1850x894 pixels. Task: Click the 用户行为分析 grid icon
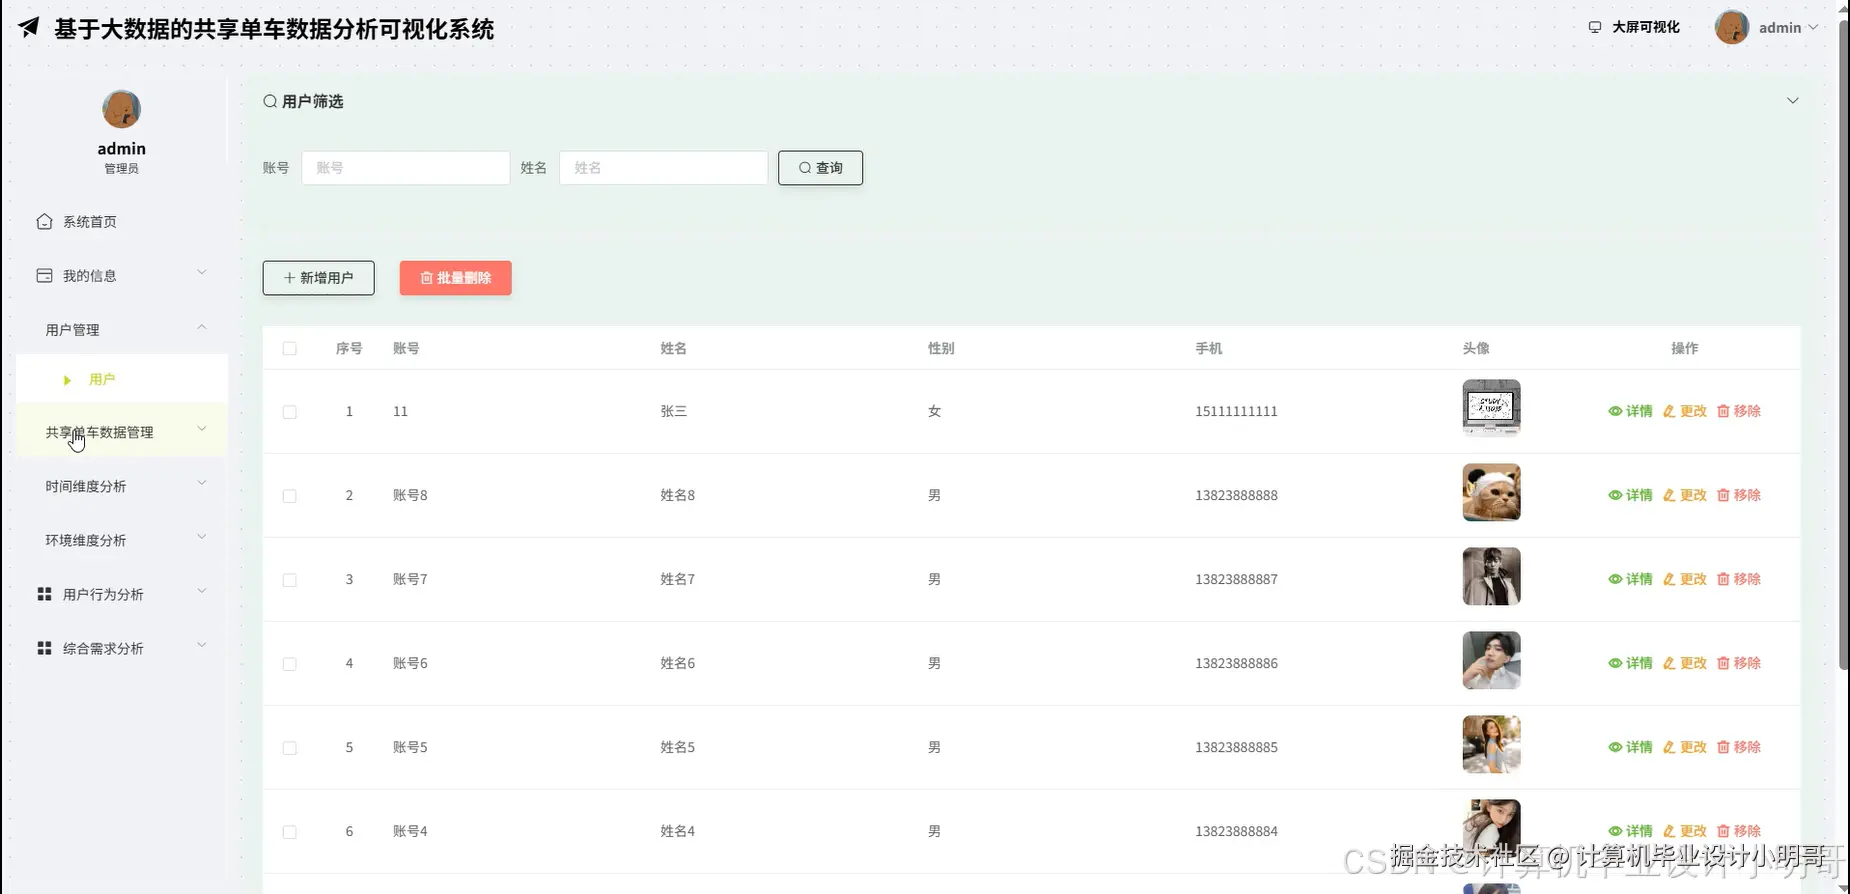coord(44,594)
